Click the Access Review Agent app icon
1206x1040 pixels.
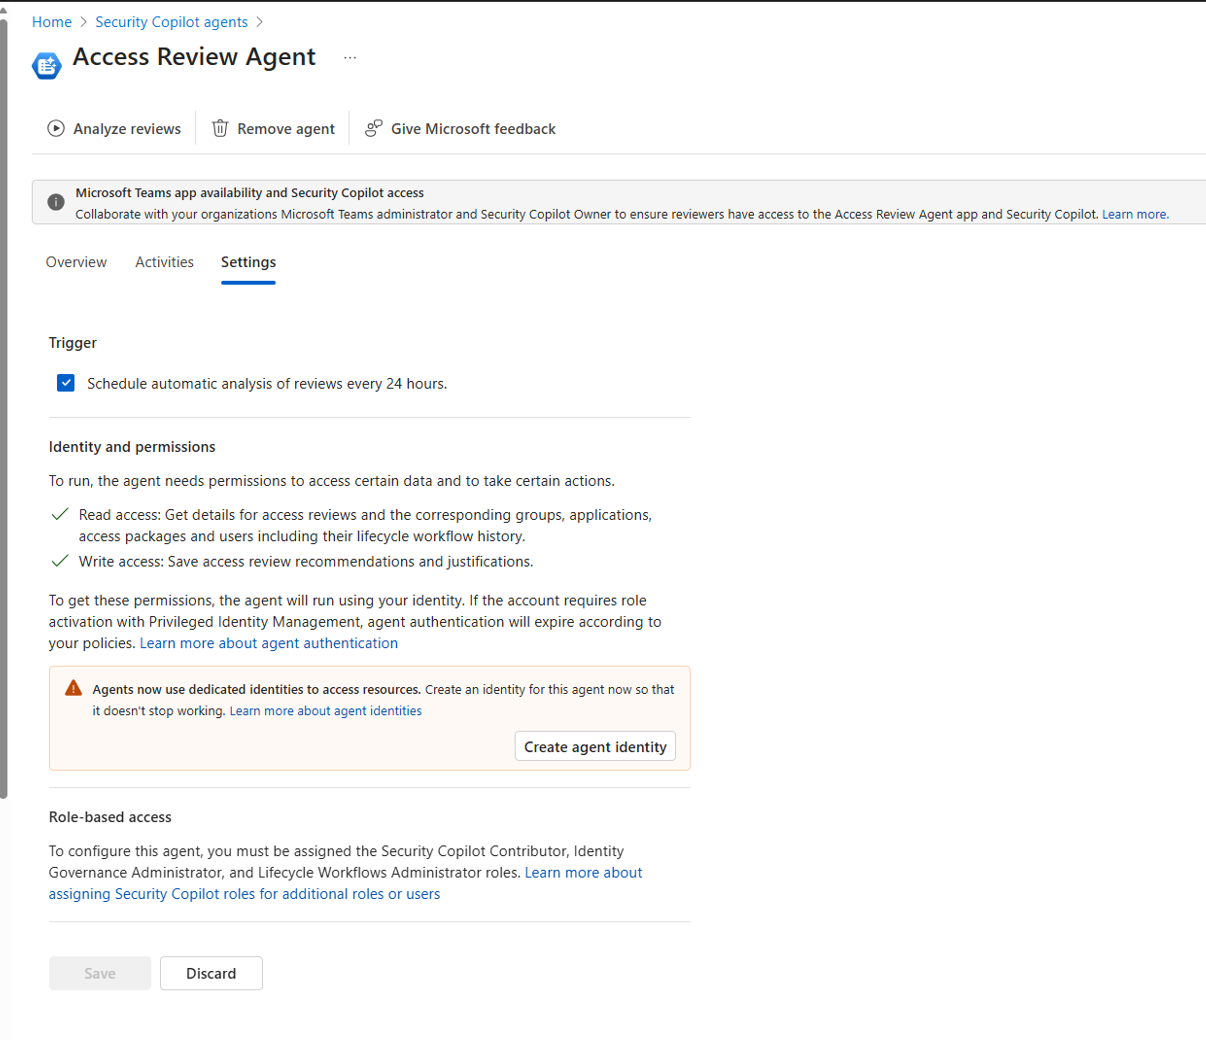(47, 64)
